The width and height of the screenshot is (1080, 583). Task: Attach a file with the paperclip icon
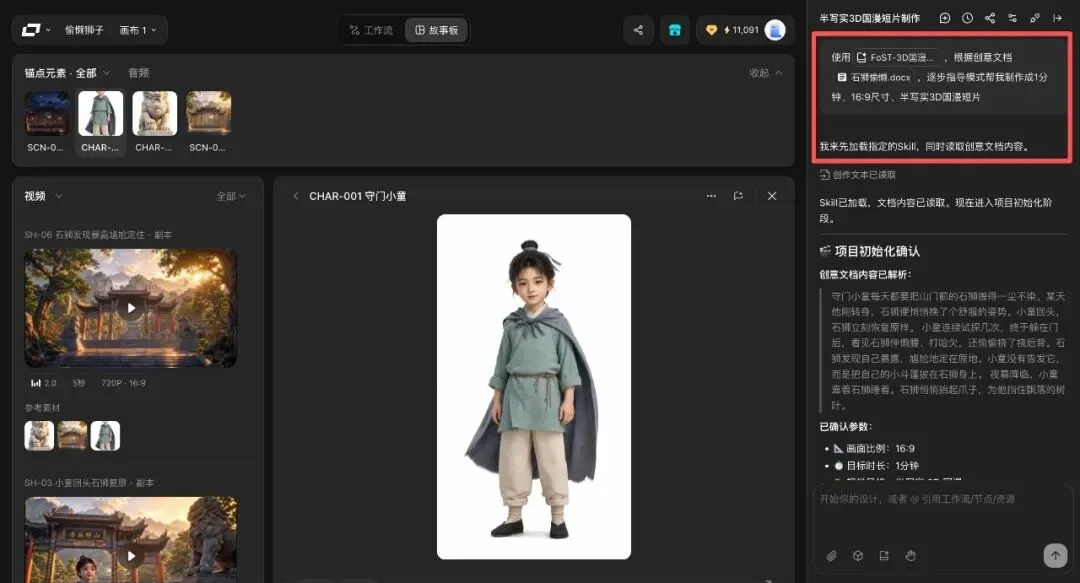click(831, 555)
